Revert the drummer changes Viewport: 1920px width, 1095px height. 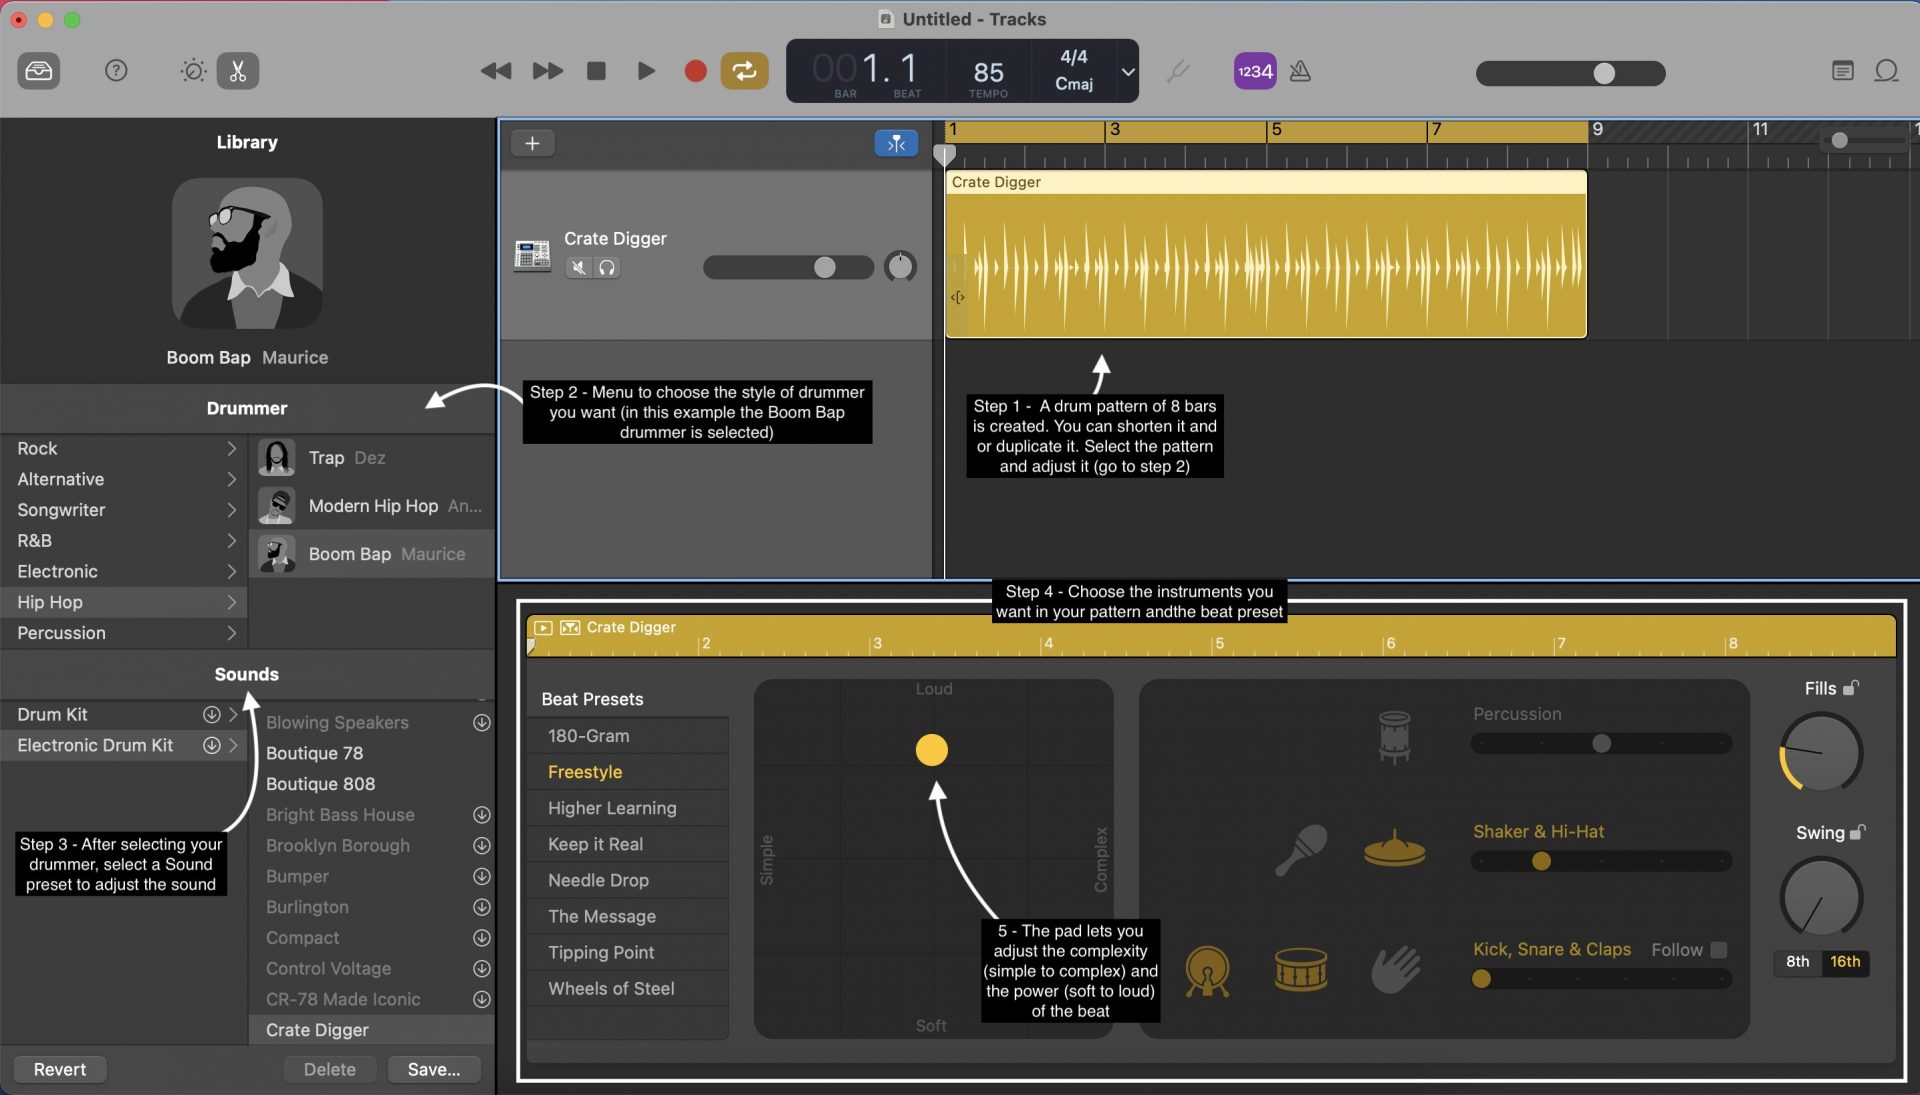(x=59, y=1069)
